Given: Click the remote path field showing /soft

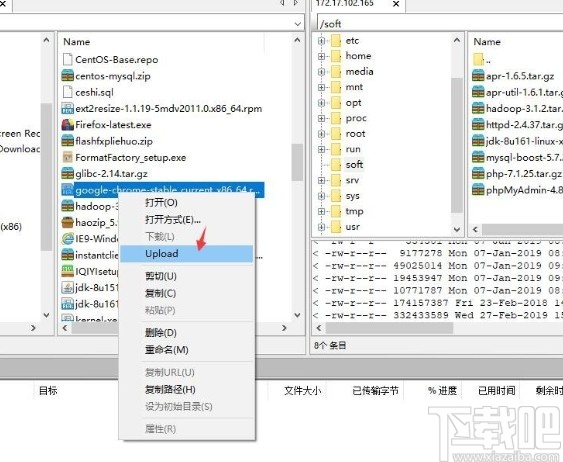Looking at the screenshot, I should point(440,24).
